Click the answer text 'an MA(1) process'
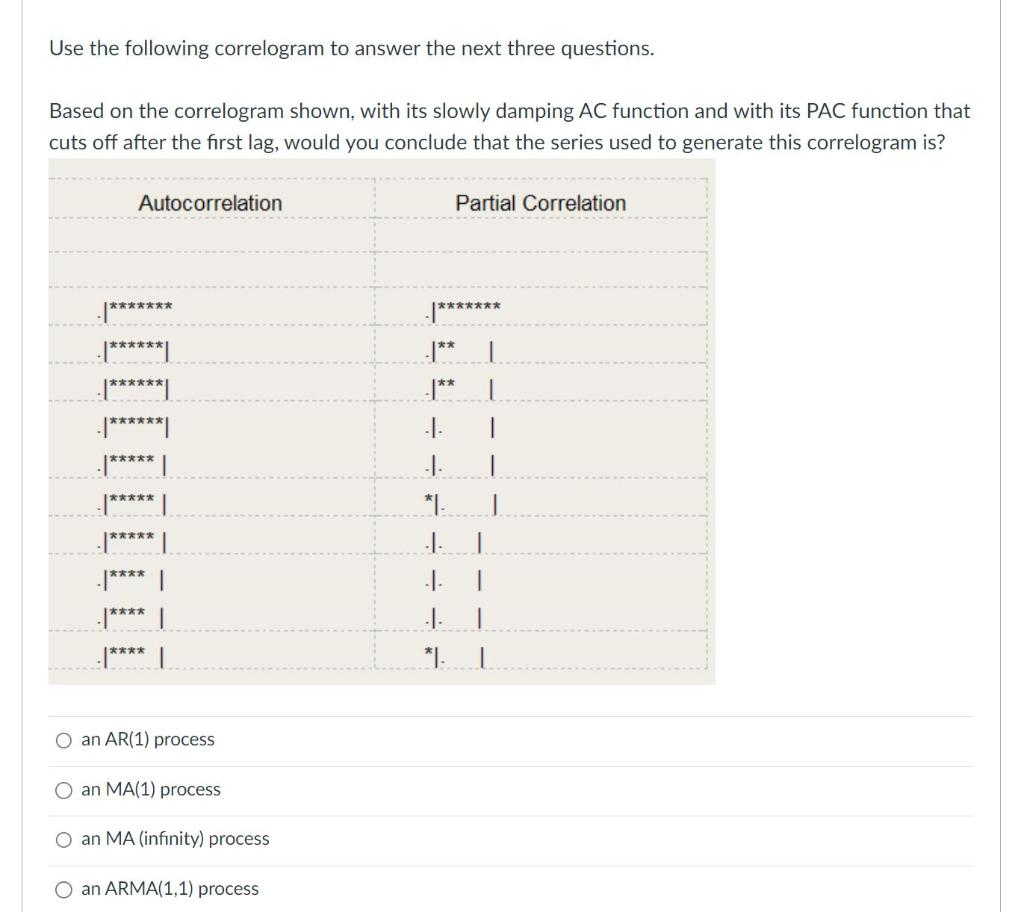Image resolution: width=1024 pixels, height=912 pixels. pos(151,790)
